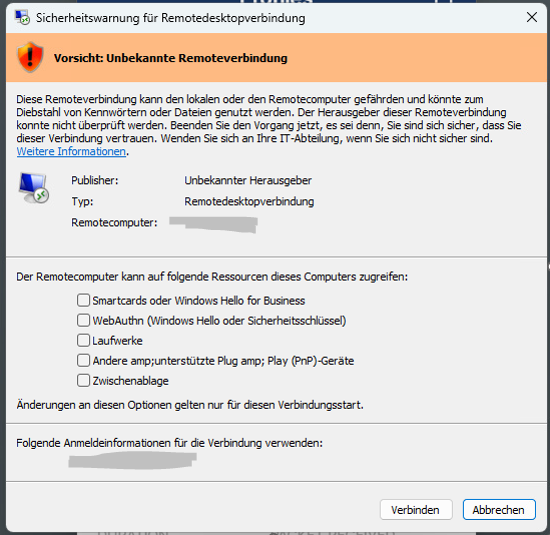Click the Remotedesktopverbindung type value

point(249,201)
